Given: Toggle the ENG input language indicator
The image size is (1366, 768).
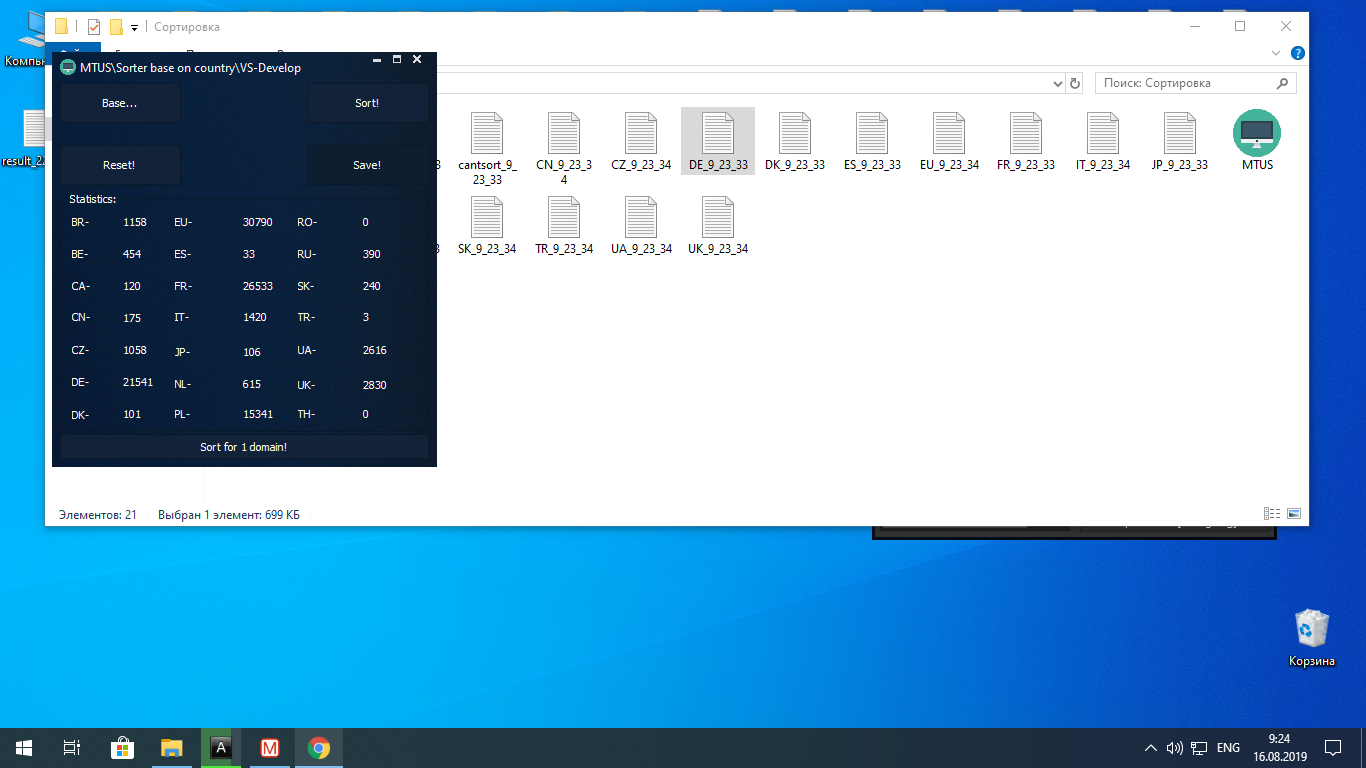Looking at the screenshot, I should (x=1228, y=748).
